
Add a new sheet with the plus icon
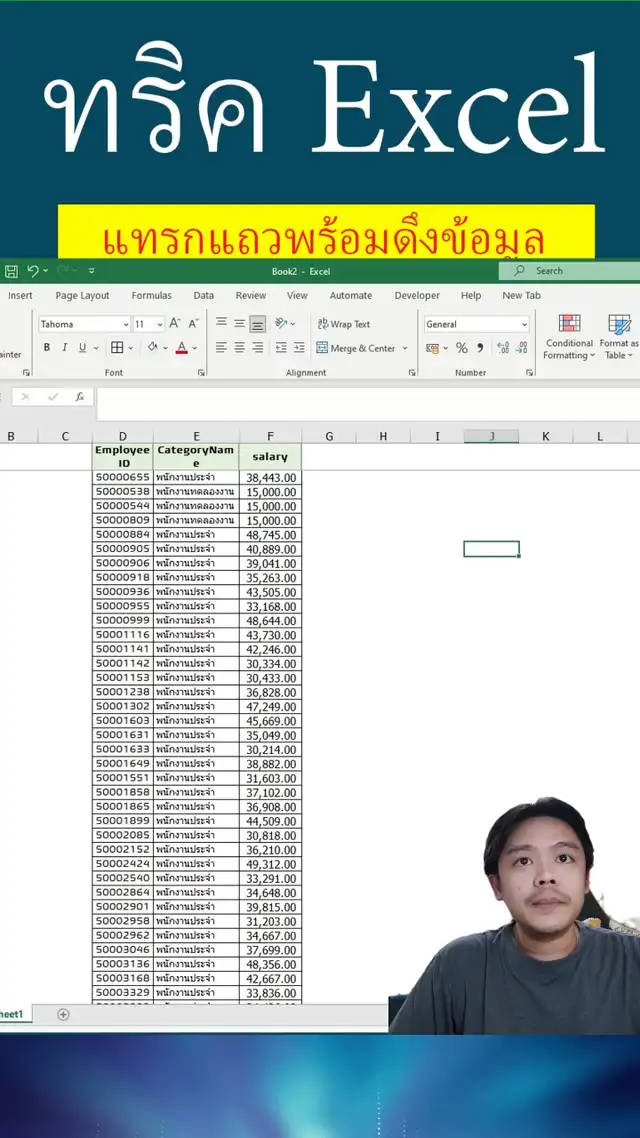coord(63,1014)
